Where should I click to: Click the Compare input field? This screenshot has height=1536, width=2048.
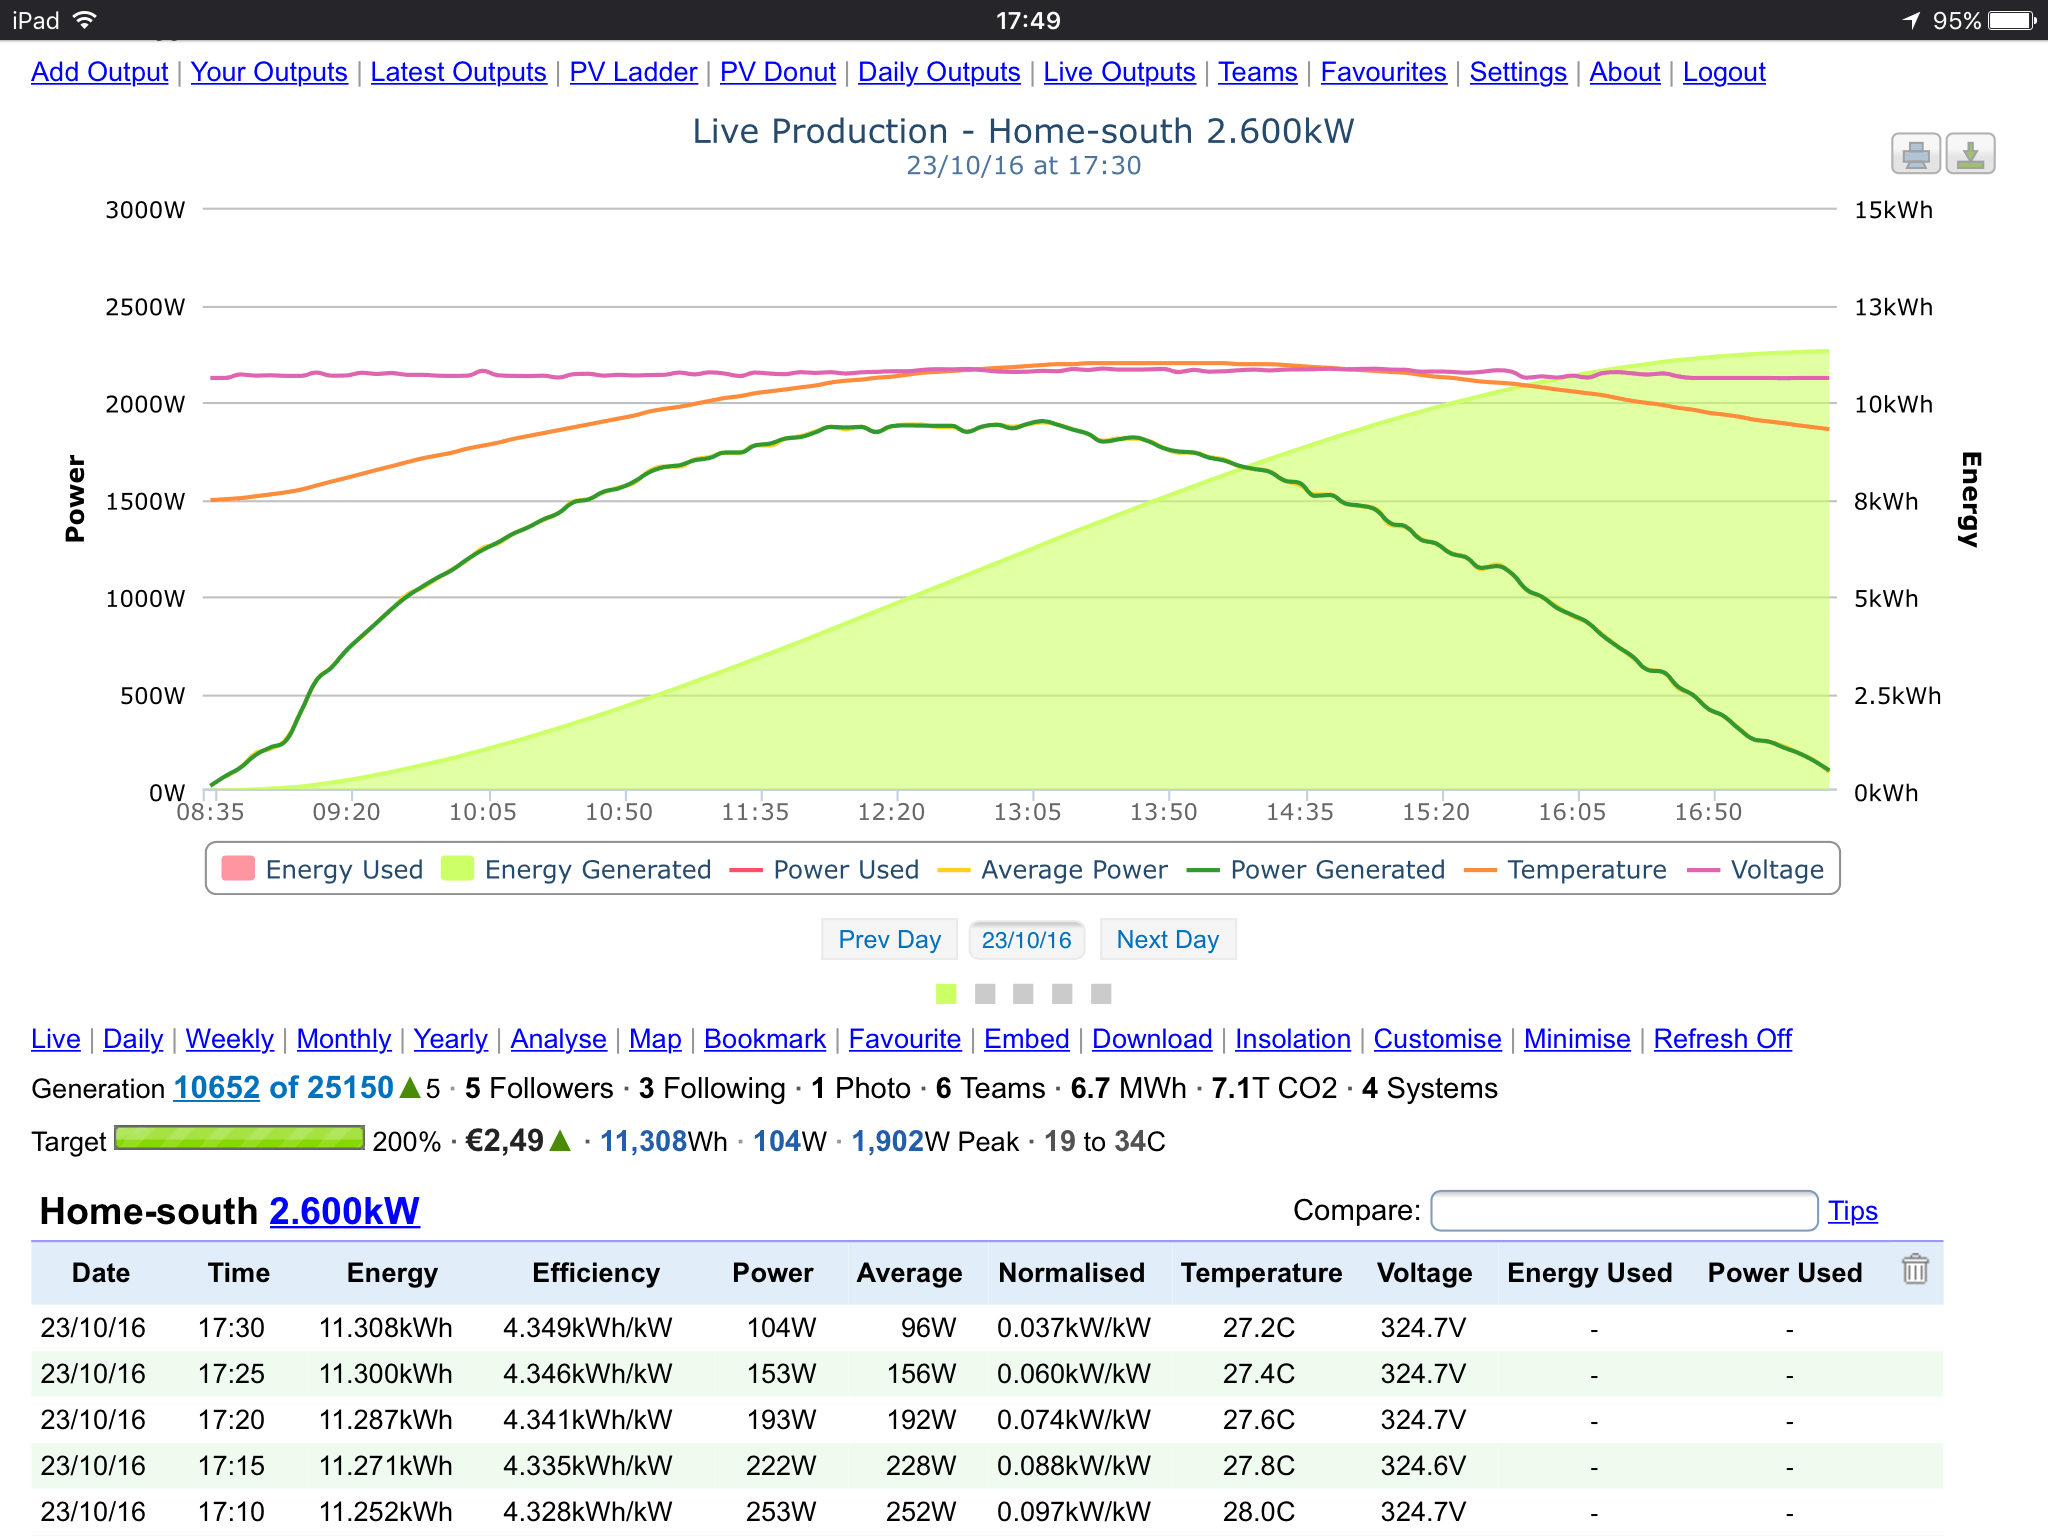pos(1623,1211)
